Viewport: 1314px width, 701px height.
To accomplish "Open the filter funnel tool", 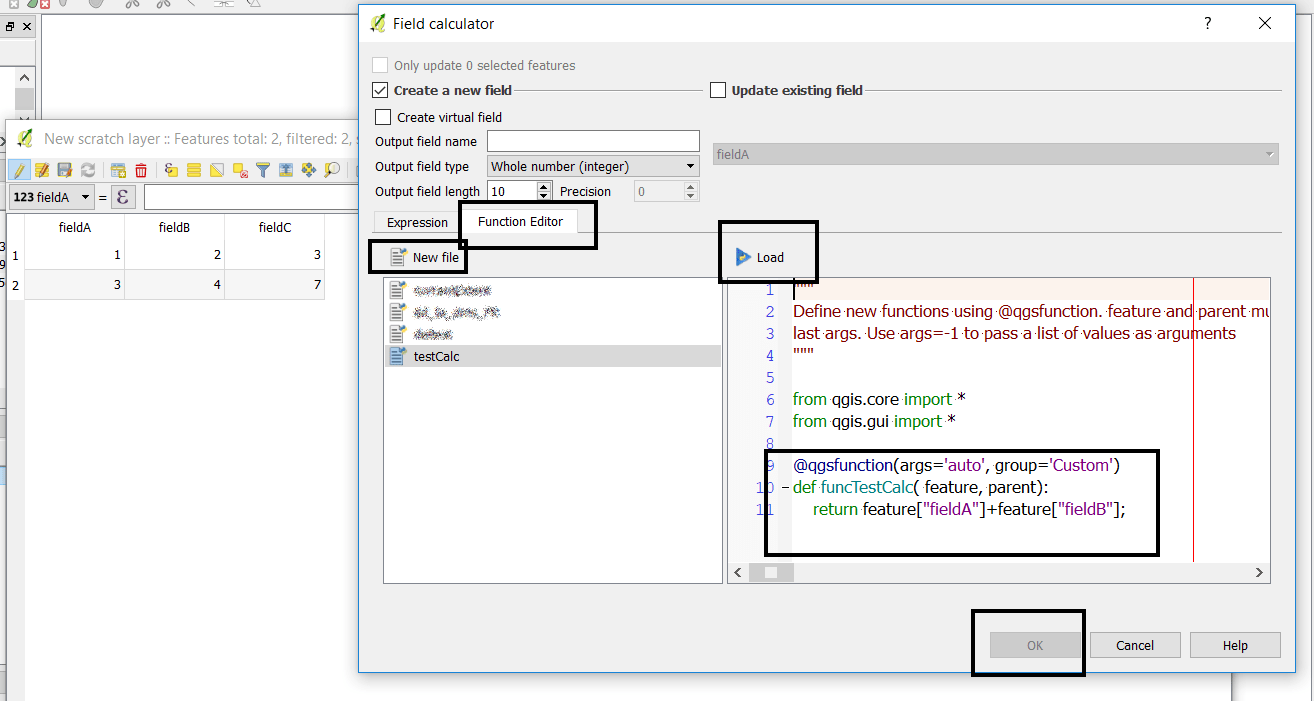I will [263, 171].
